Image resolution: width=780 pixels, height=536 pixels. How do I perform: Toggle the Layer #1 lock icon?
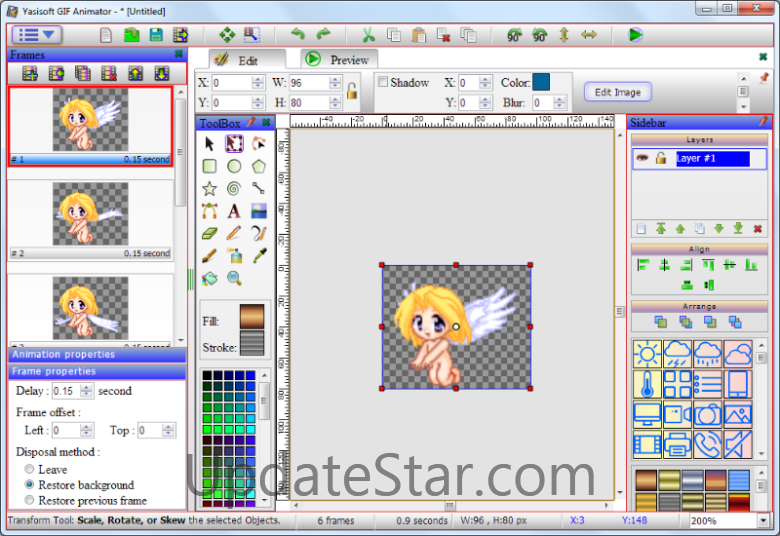661,158
